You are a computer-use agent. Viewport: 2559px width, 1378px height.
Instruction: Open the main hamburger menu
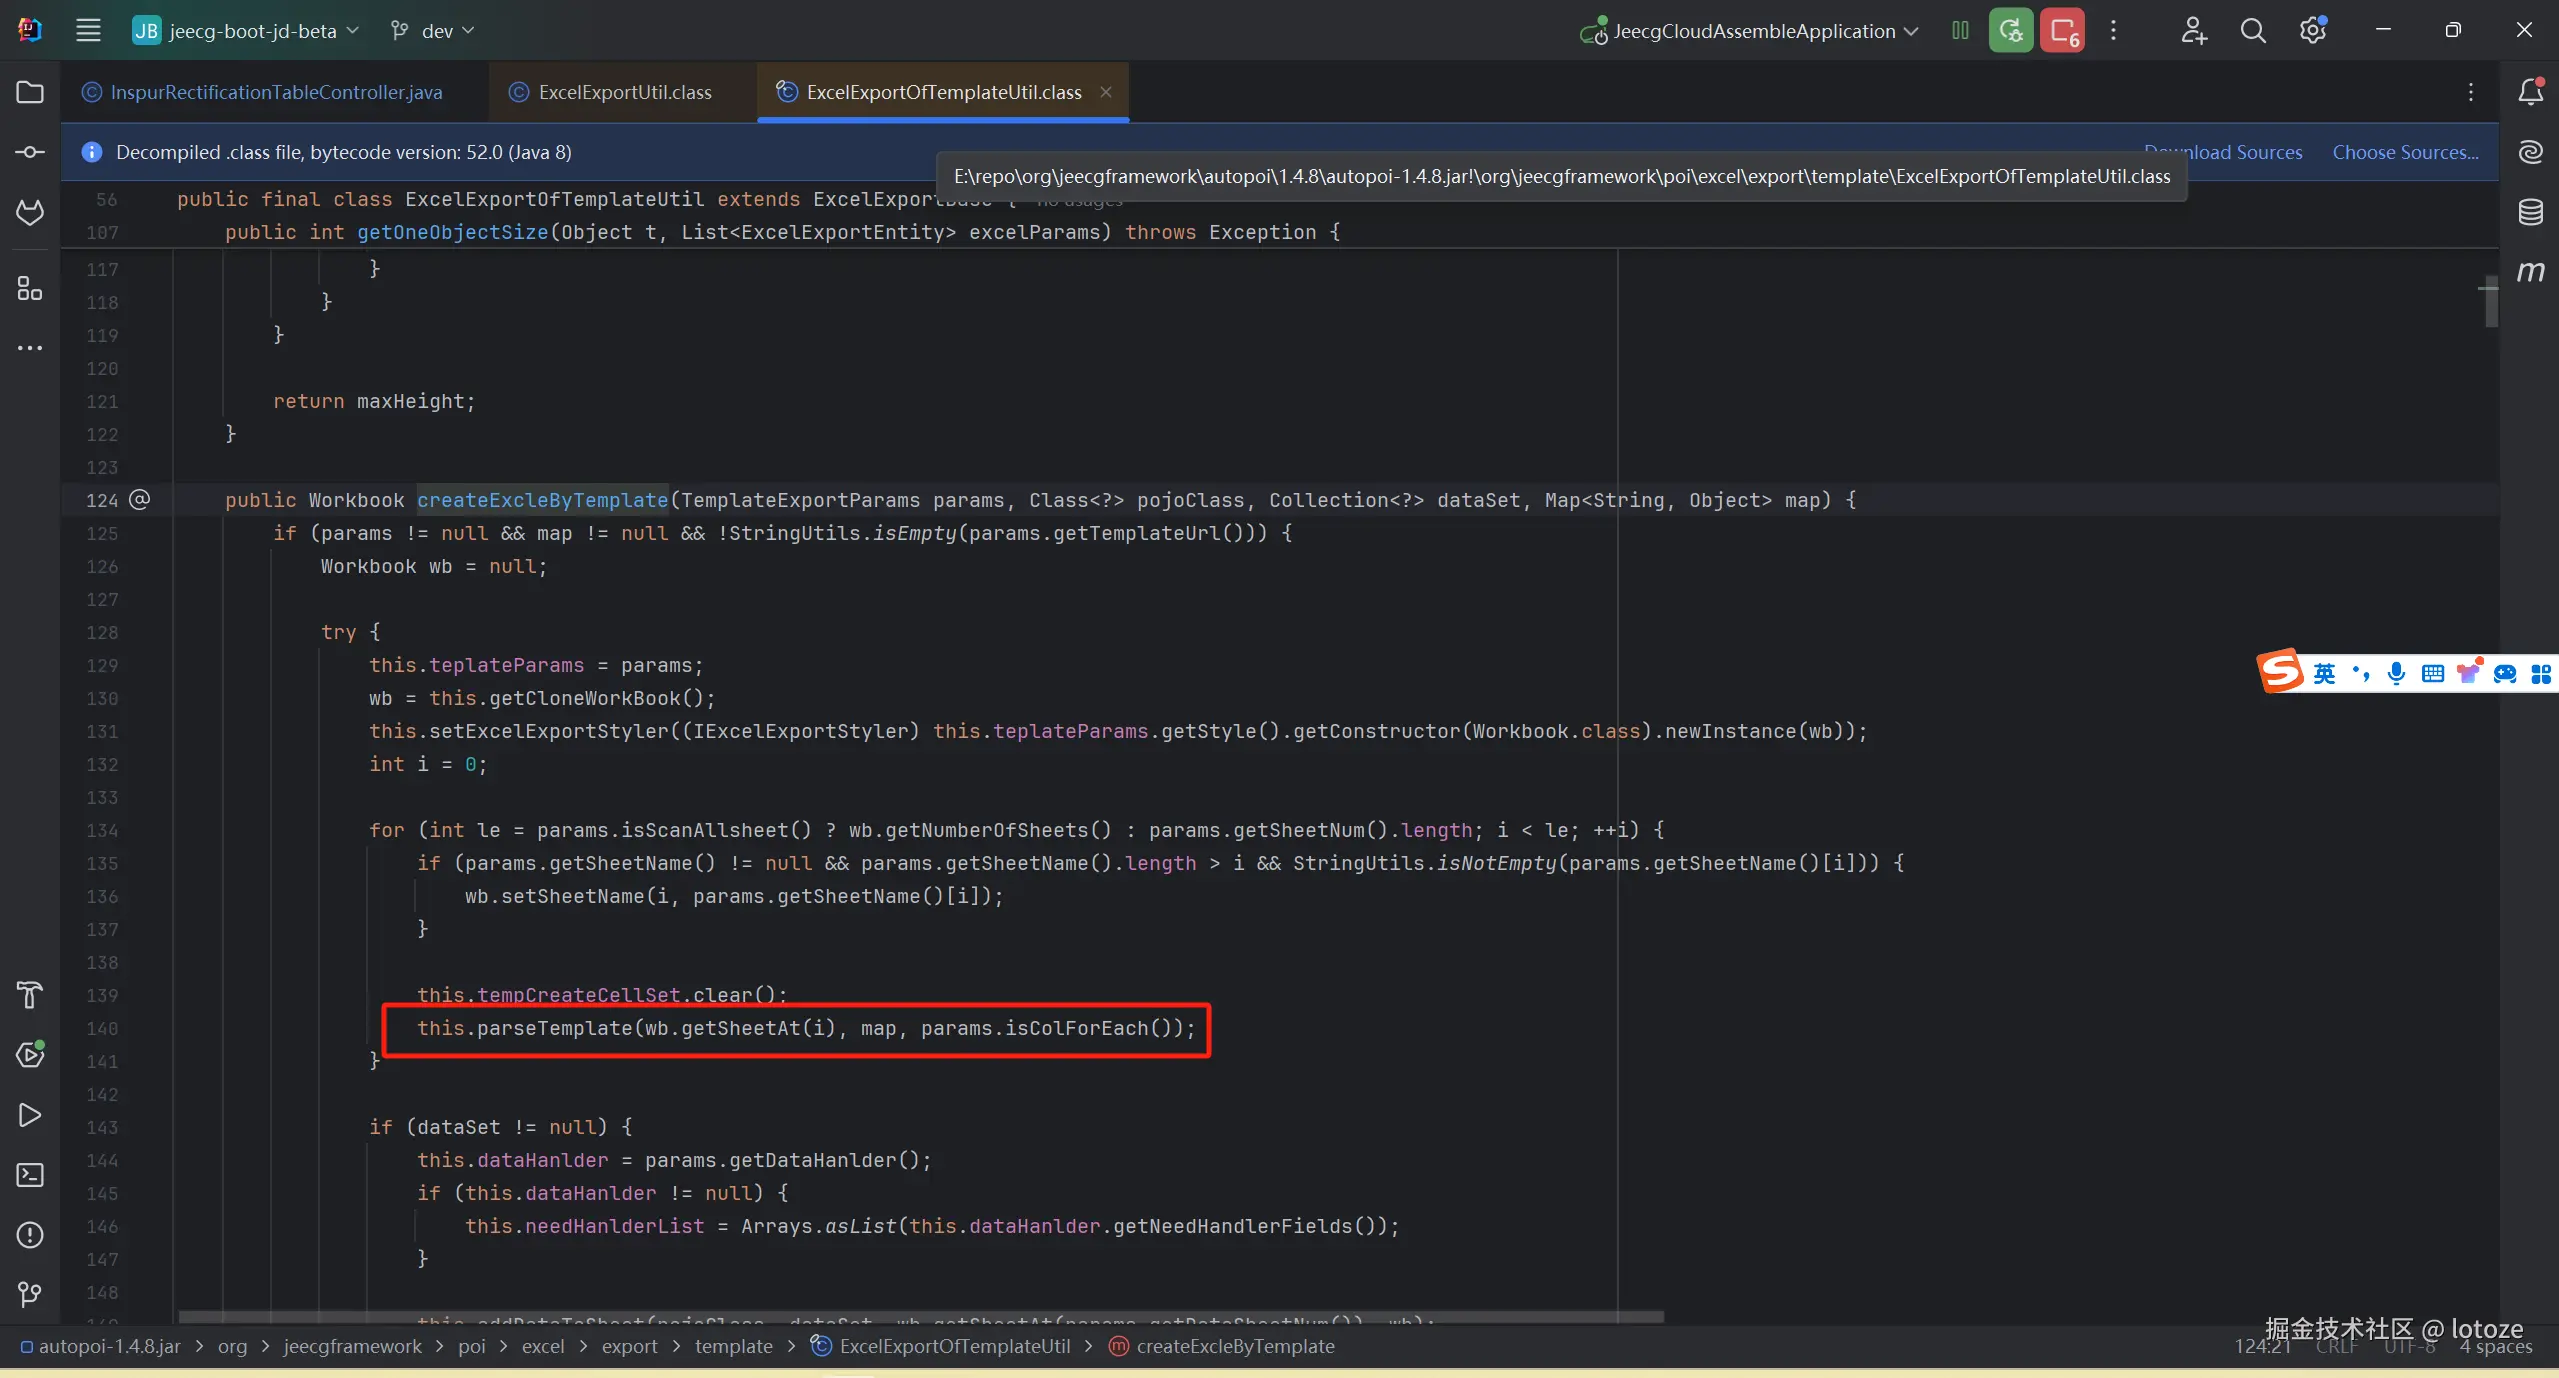point(88,31)
